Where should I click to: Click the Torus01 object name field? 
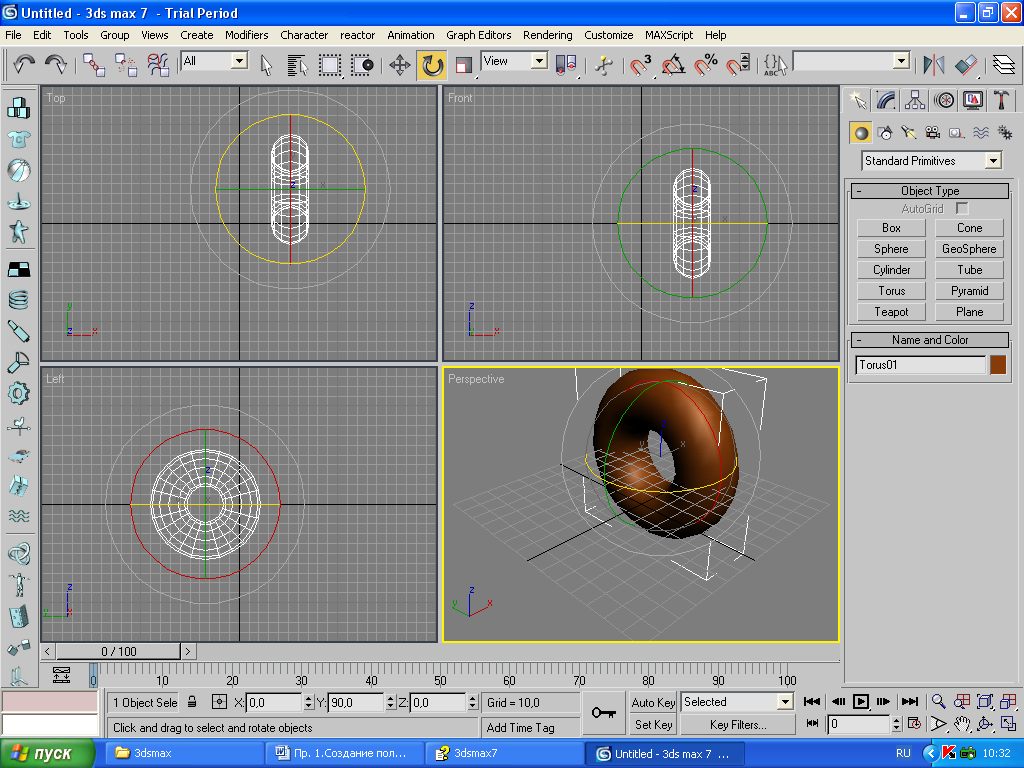920,365
